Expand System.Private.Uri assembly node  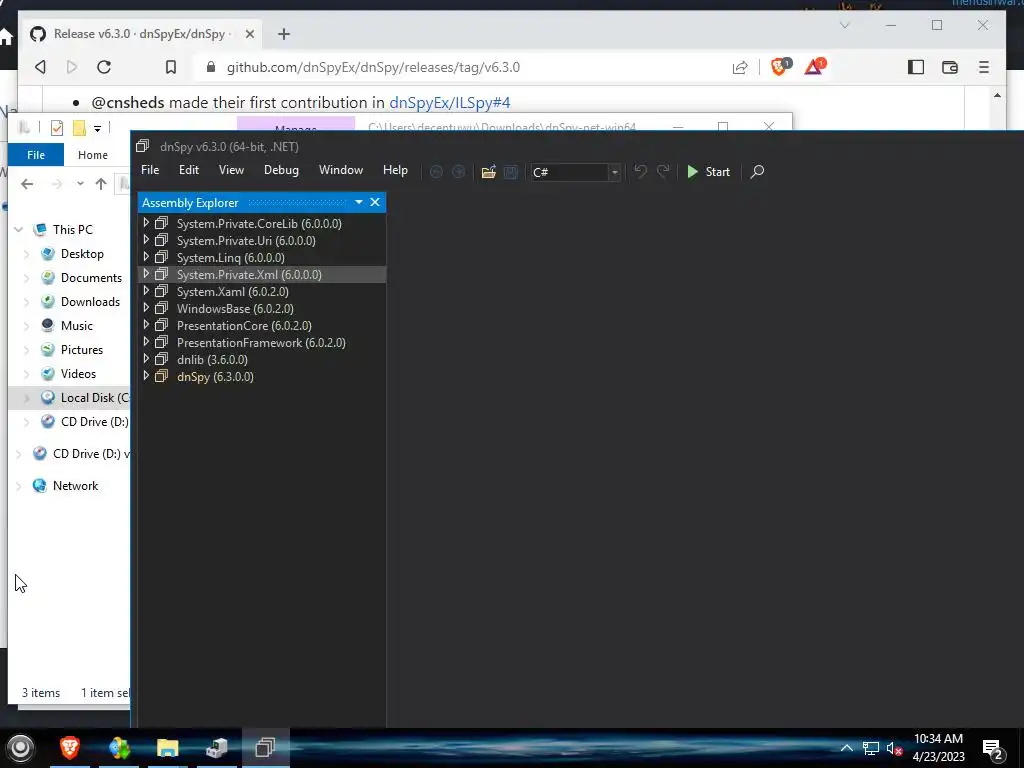pos(146,240)
